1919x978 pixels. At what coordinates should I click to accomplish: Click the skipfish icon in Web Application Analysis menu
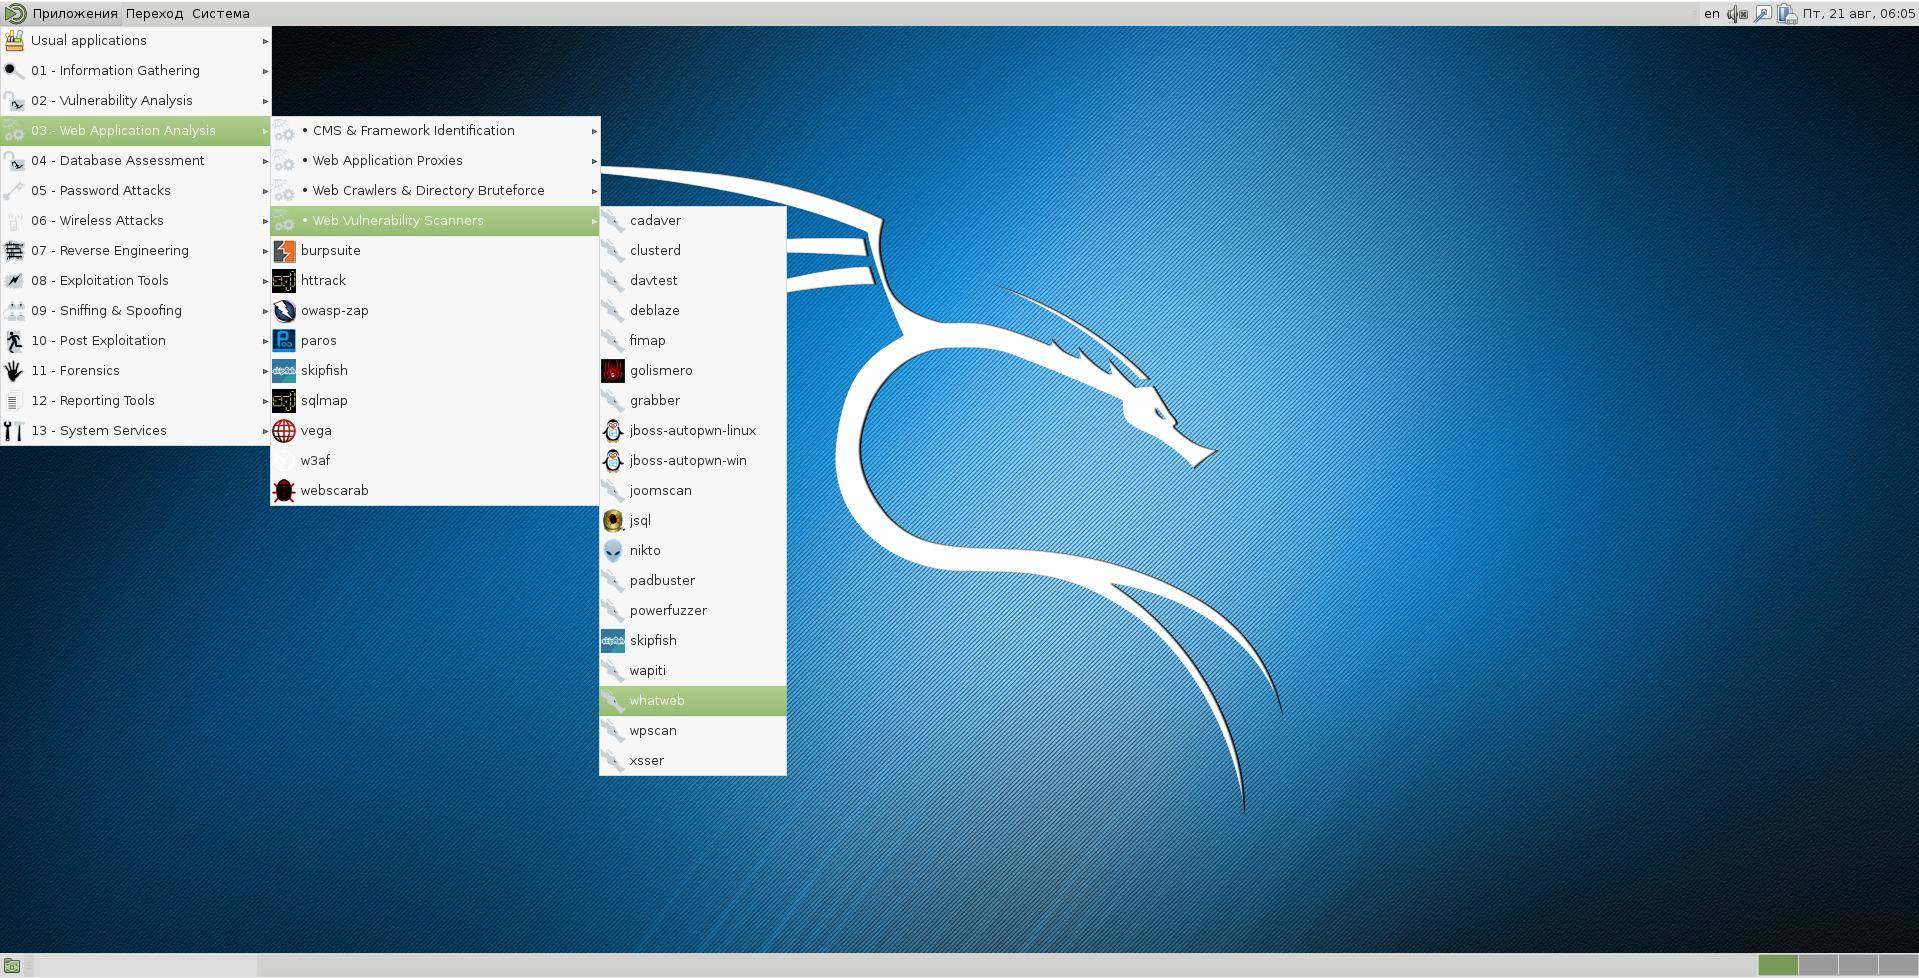(284, 371)
